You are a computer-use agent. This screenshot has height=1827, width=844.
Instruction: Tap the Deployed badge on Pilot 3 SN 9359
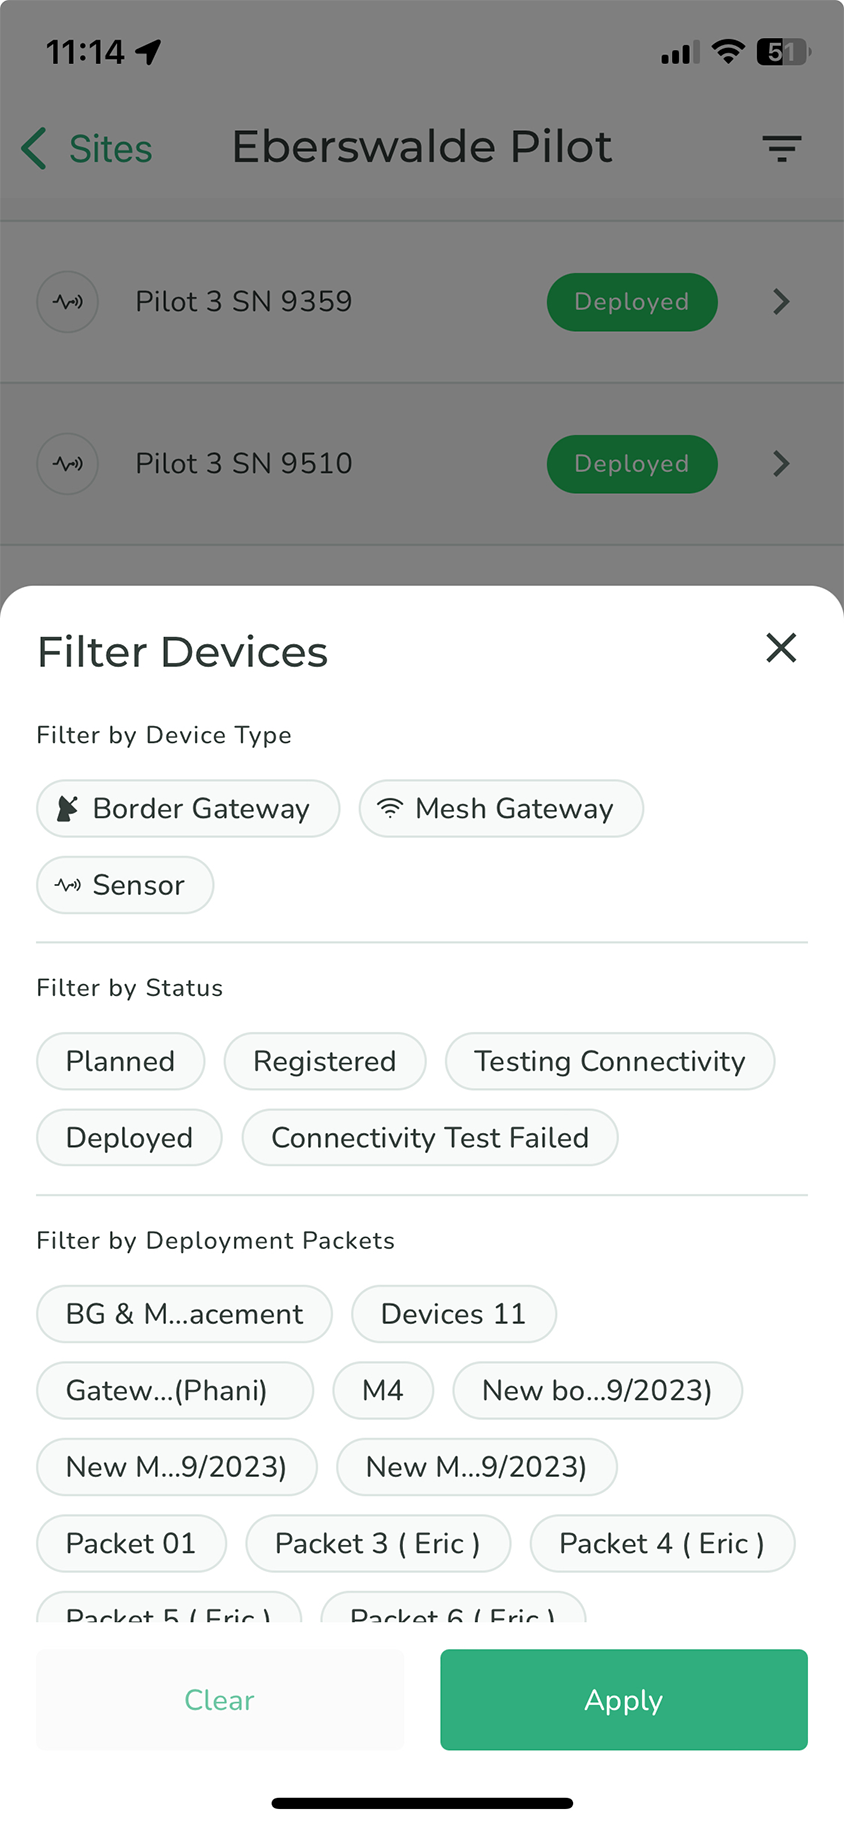(631, 302)
